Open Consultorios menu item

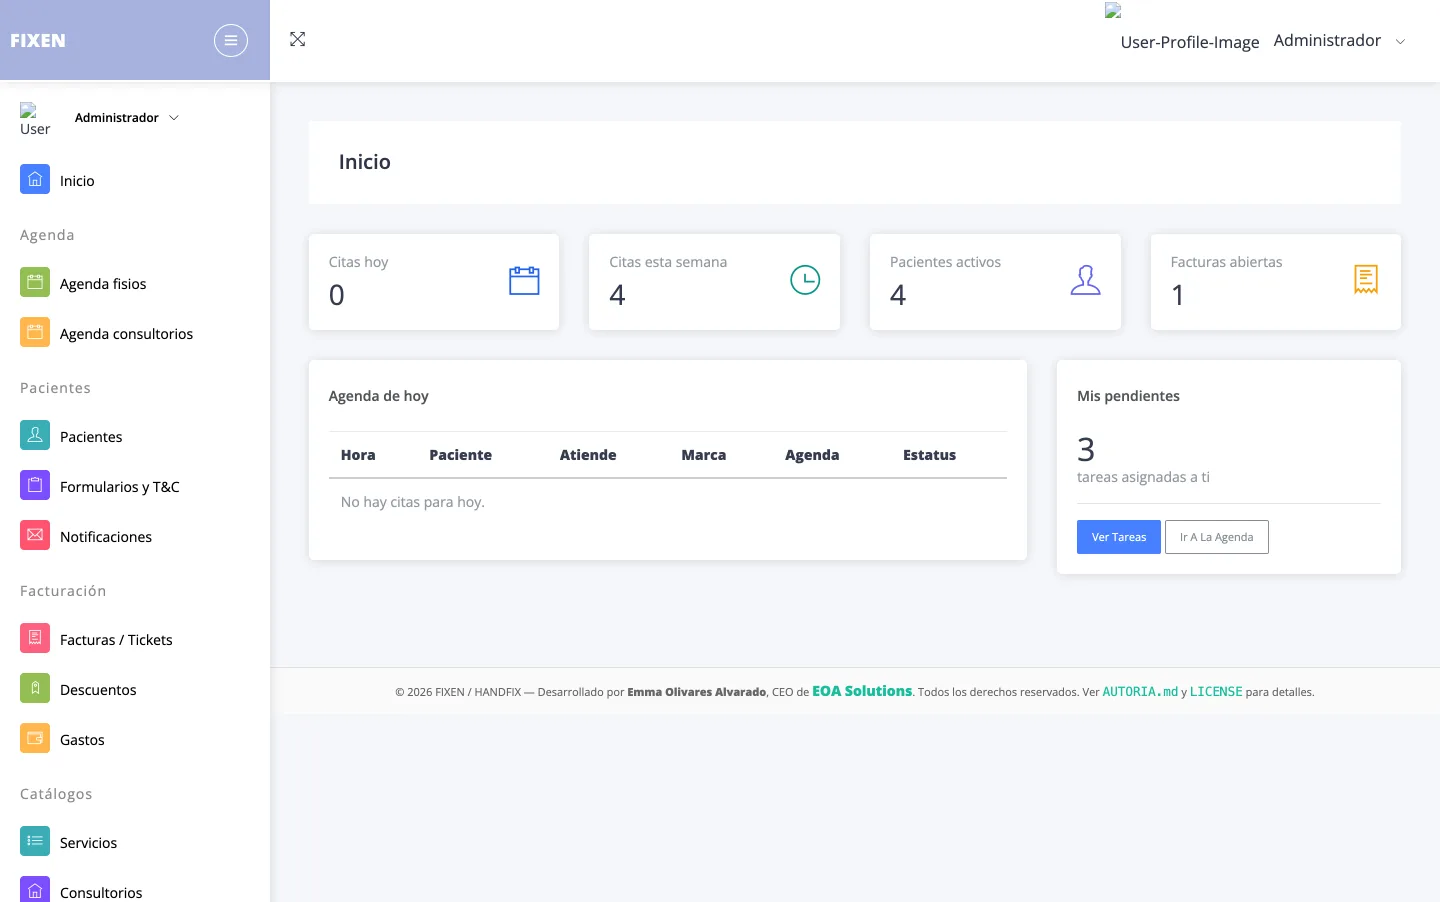pos(101,892)
